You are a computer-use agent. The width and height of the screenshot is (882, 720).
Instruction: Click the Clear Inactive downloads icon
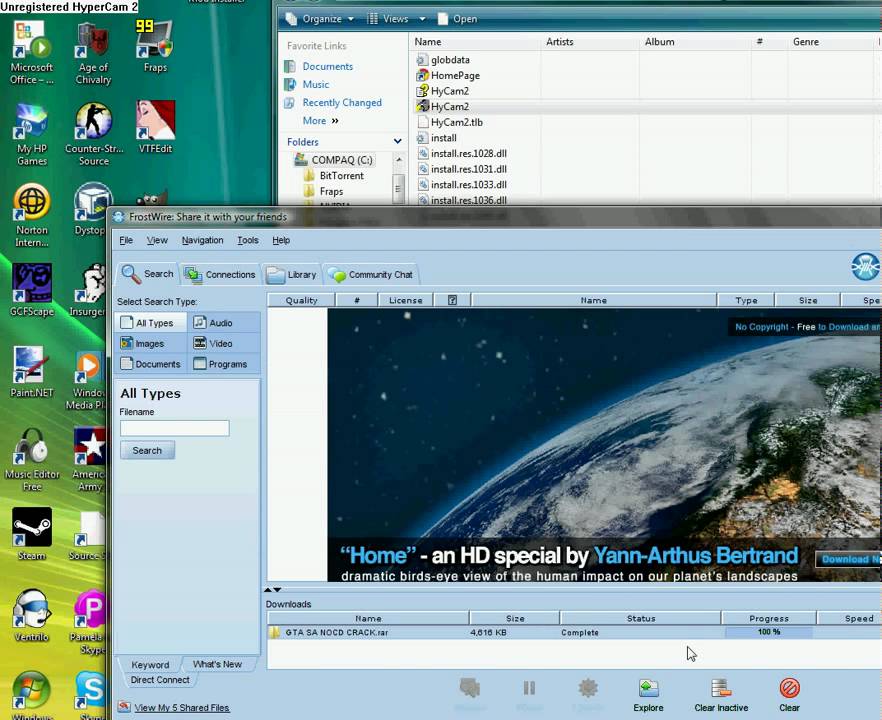point(721,695)
